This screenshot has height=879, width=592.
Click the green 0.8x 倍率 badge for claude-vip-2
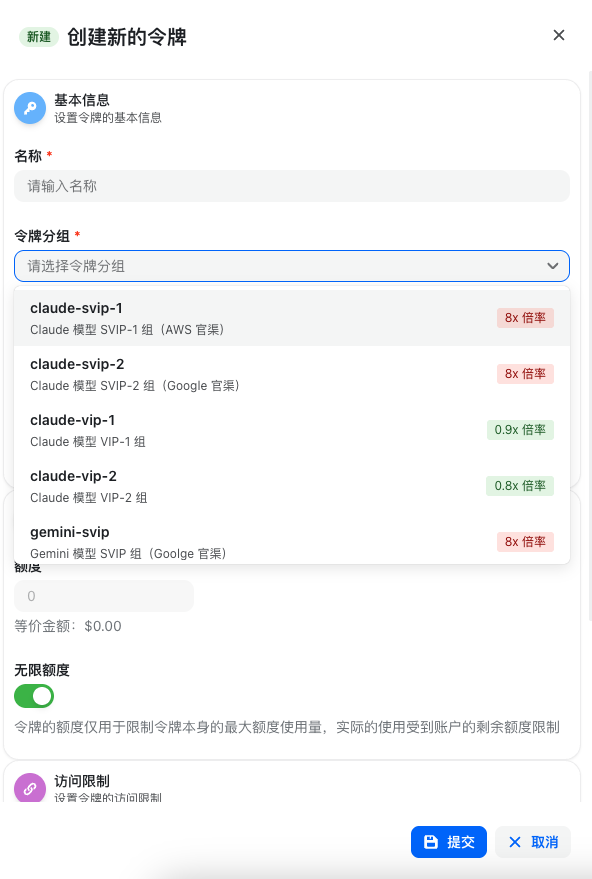point(520,485)
